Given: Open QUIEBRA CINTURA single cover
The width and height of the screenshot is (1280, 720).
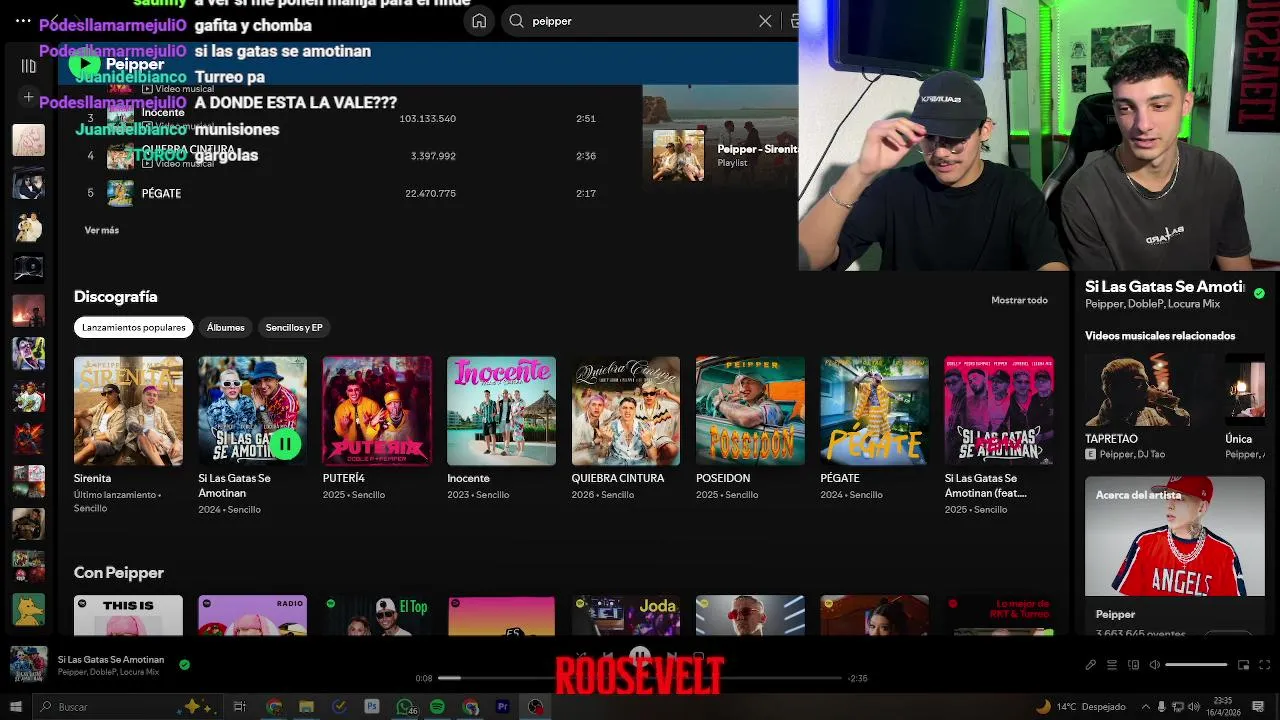Looking at the screenshot, I should click(x=626, y=411).
